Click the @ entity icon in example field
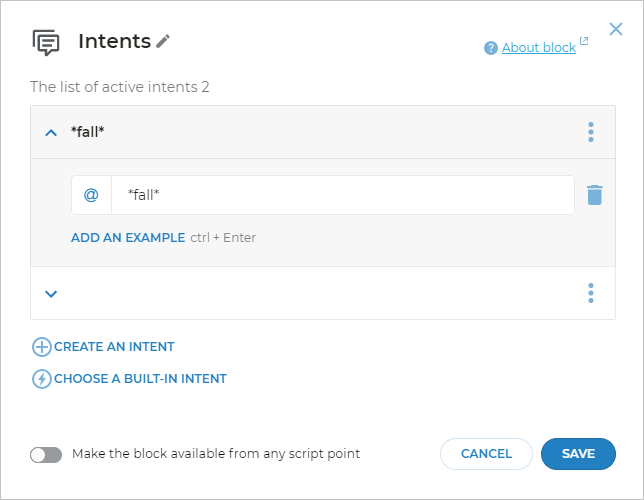Screen dimensions: 644x500 pyautogui.click(x=91, y=195)
